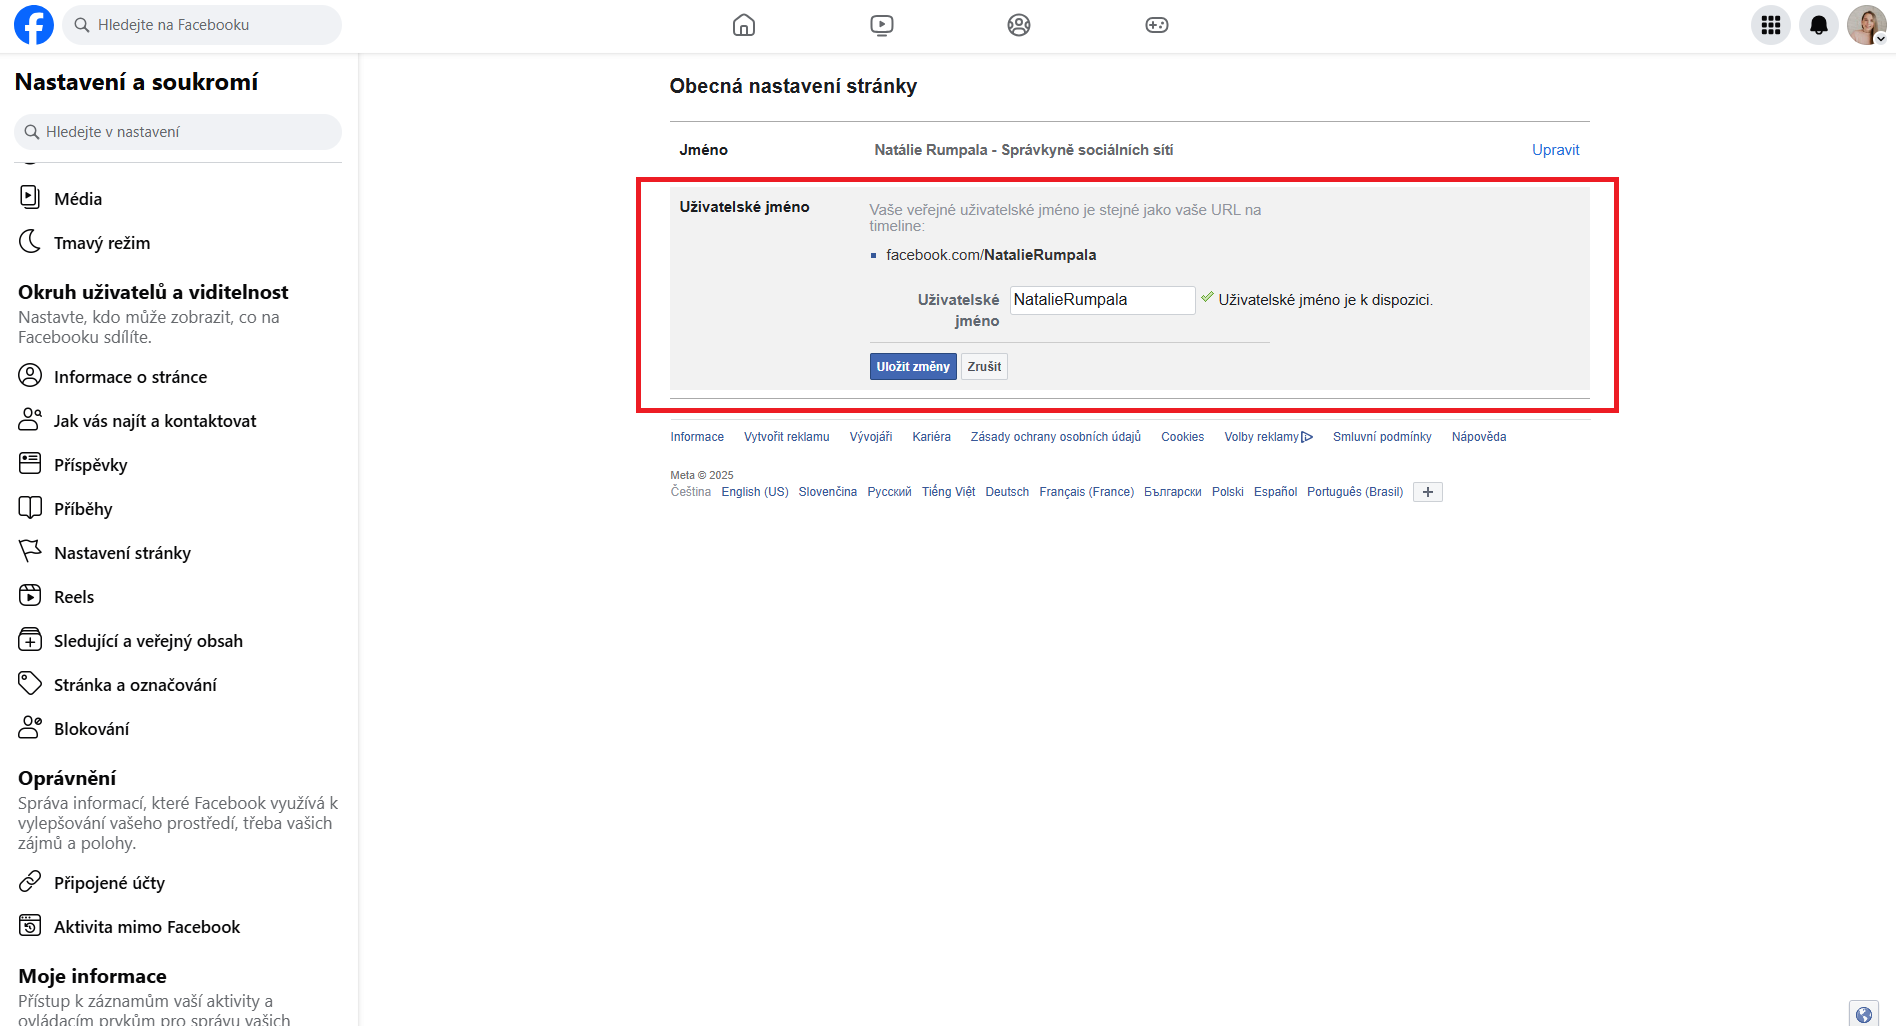The height and width of the screenshot is (1026, 1896).
Task: Open the Home icon in top navigation
Action: click(744, 25)
